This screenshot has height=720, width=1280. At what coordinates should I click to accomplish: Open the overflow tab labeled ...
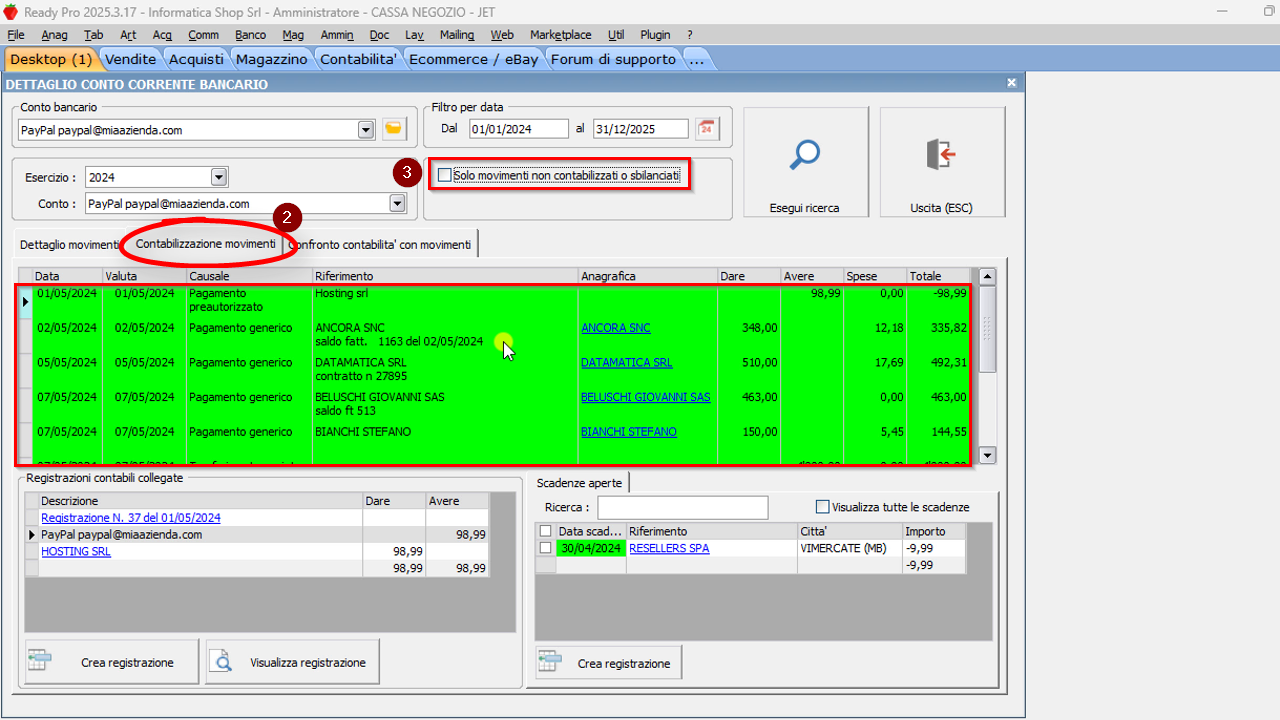pos(697,59)
